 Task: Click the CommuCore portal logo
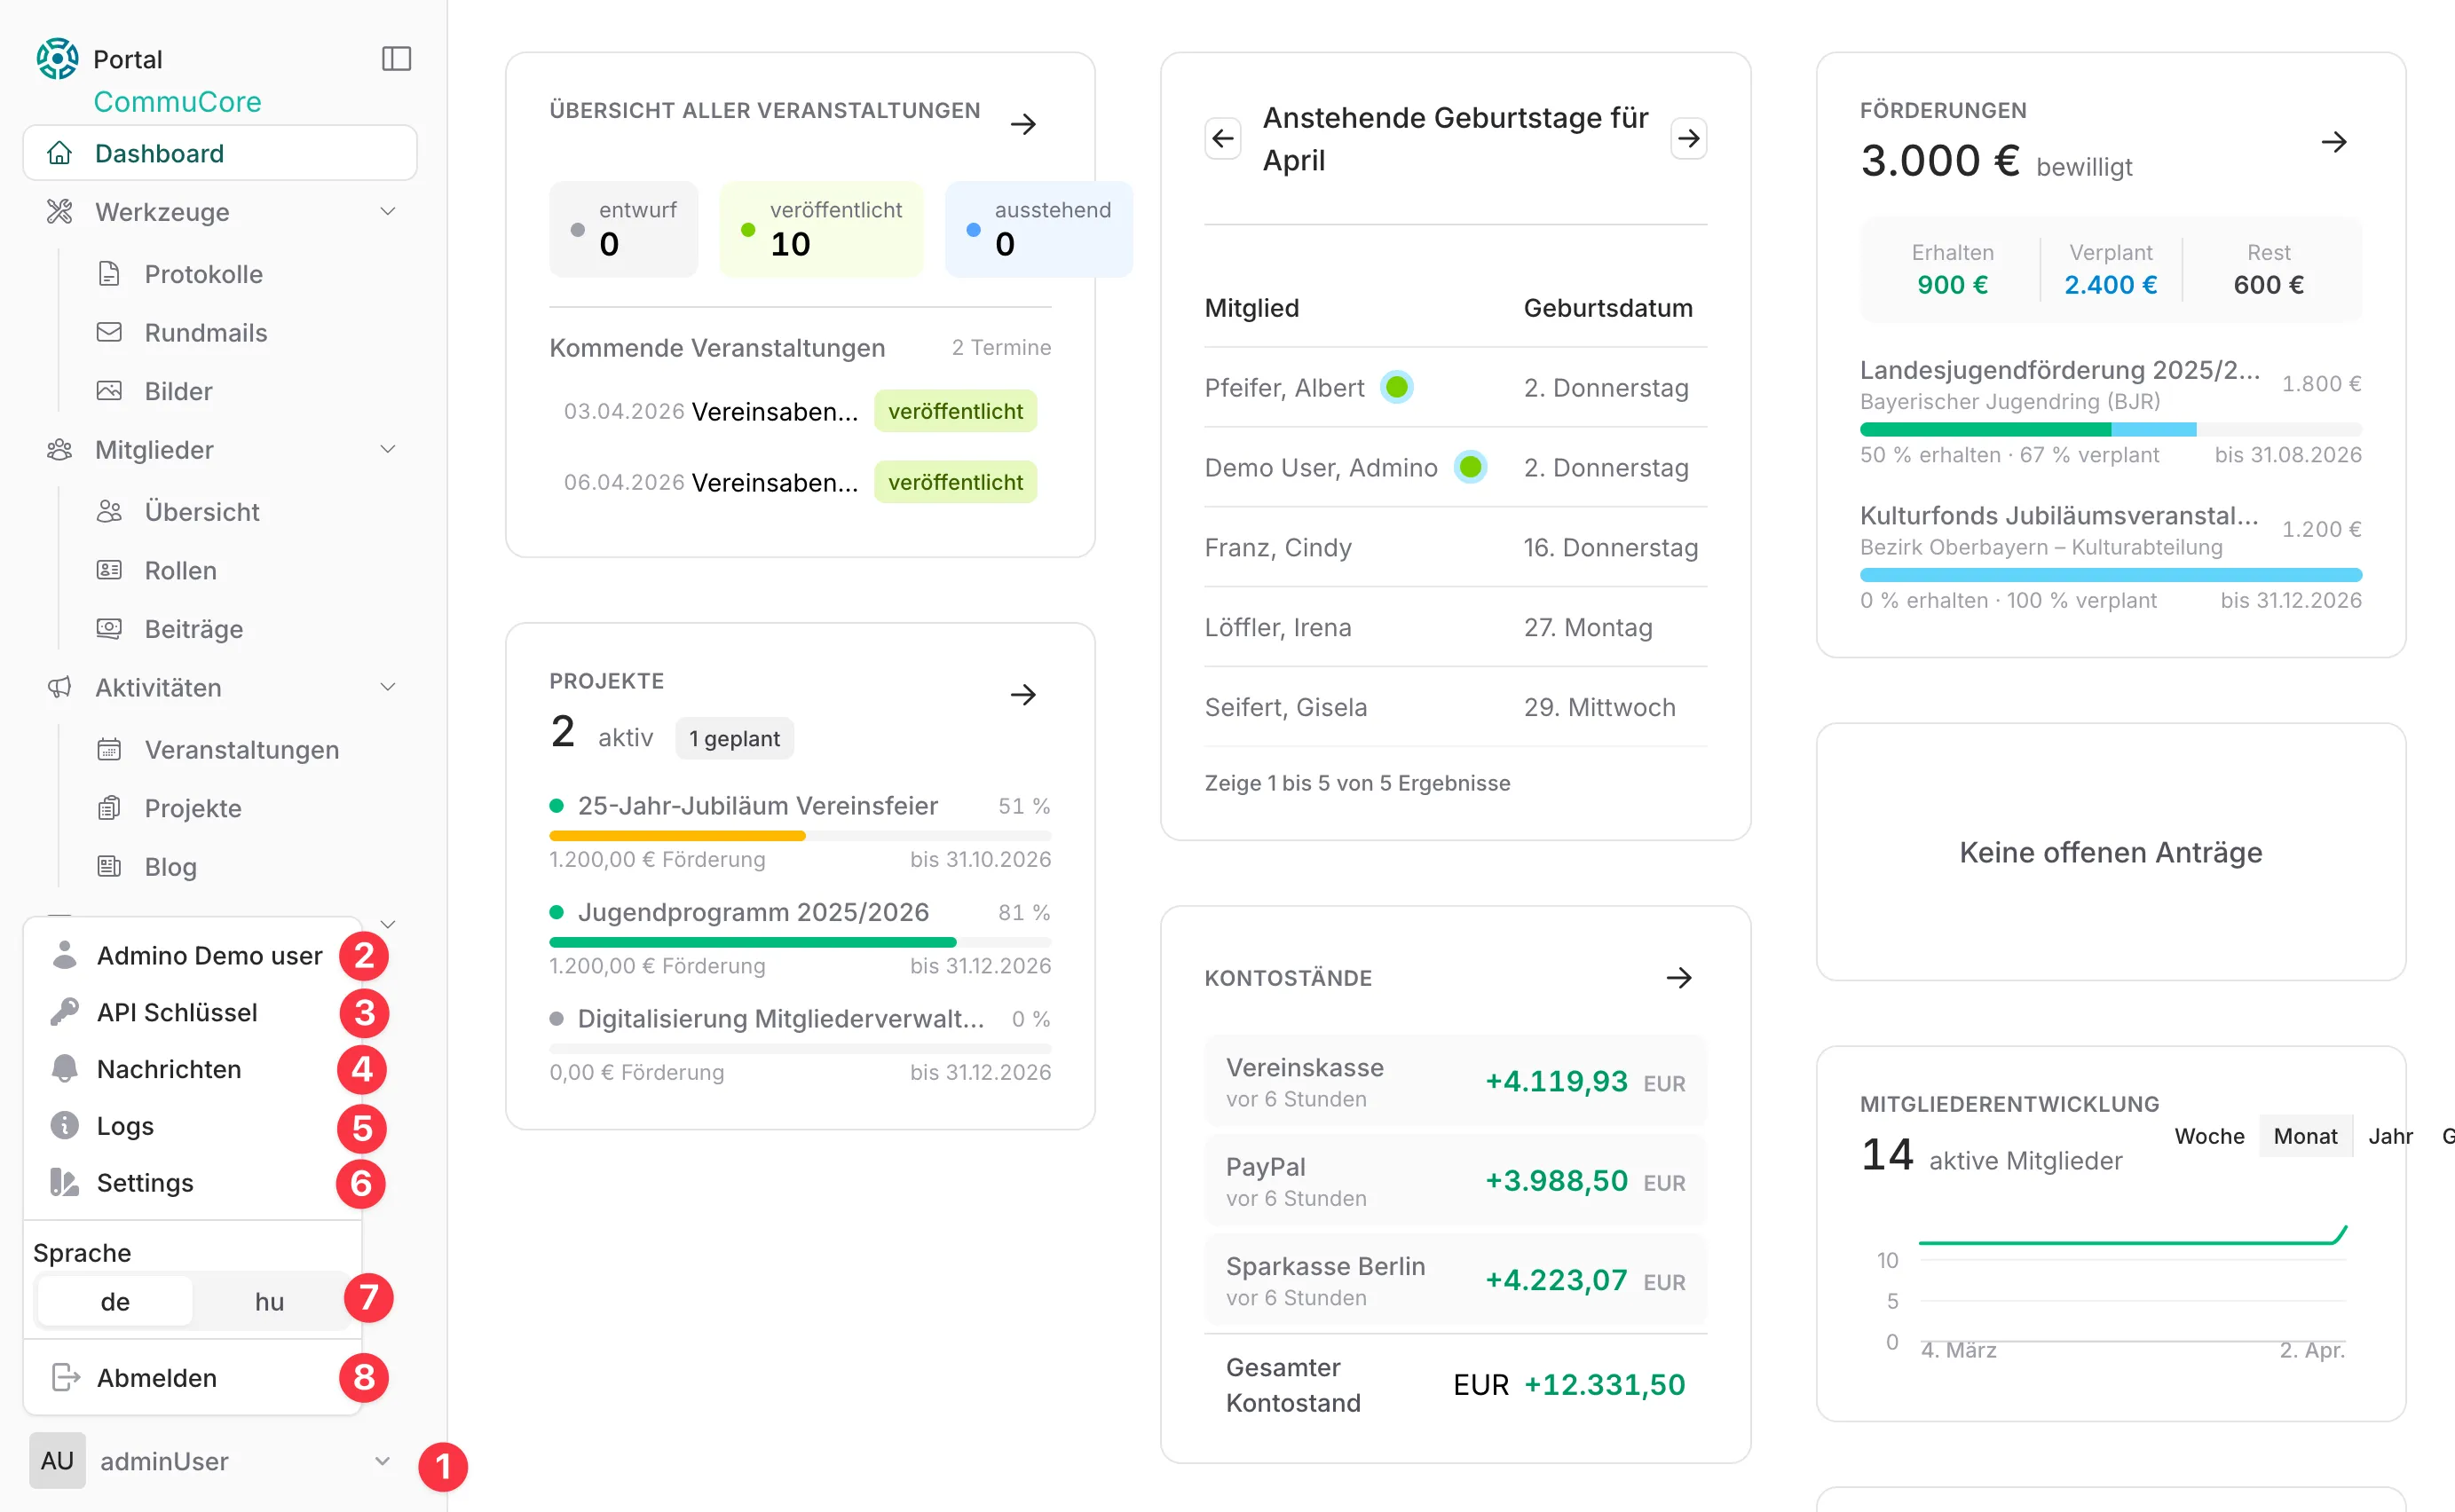[x=57, y=59]
